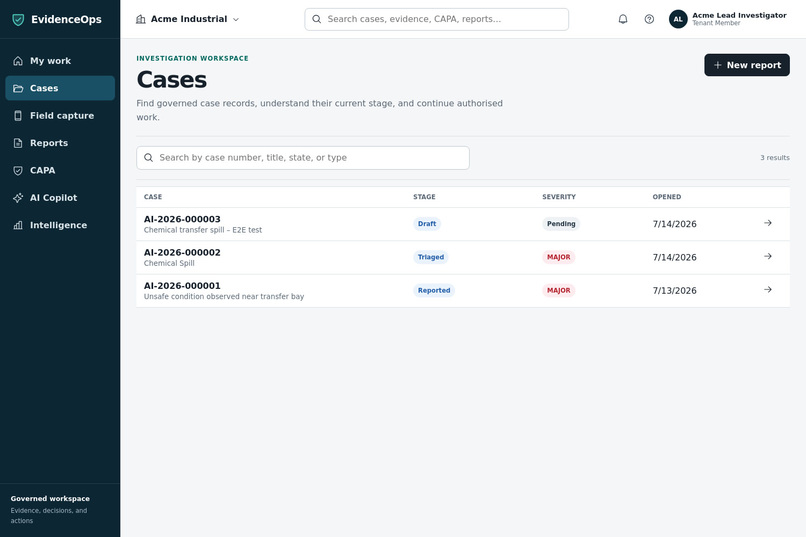This screenshot has width=806, height=537.
Task: Click MAJOR badge on case AI-2026-000002
Action: point(558,257)
